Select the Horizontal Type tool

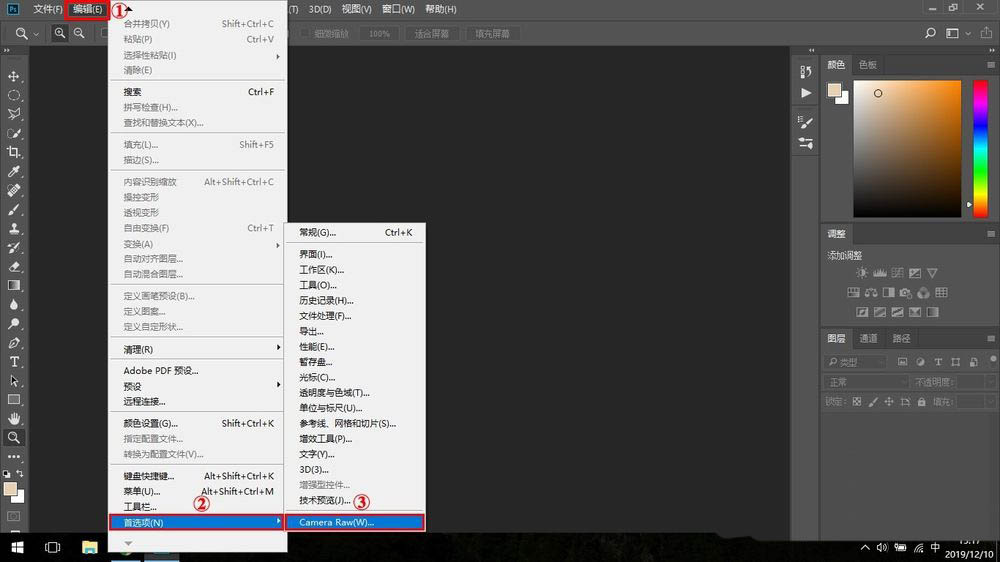pos(13,362)
